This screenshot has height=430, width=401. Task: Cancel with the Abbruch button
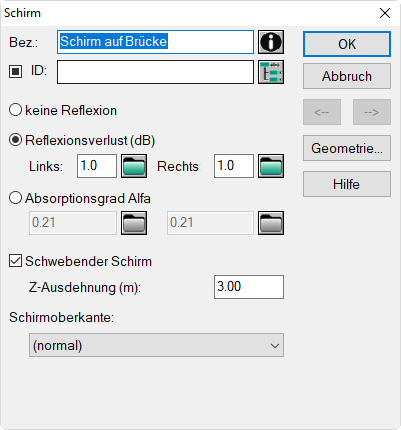(347, 76)
